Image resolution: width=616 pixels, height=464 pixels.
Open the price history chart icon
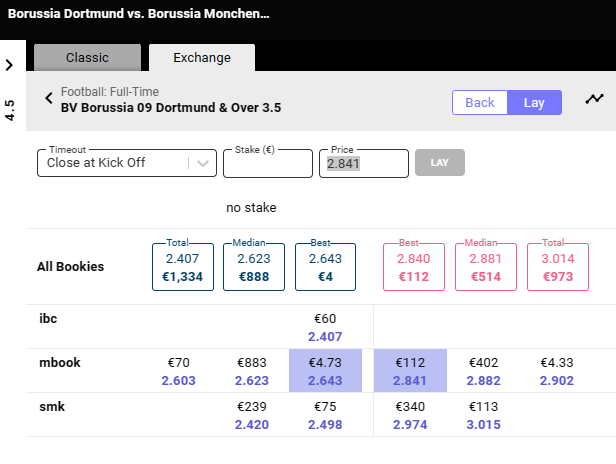(594, 99)
